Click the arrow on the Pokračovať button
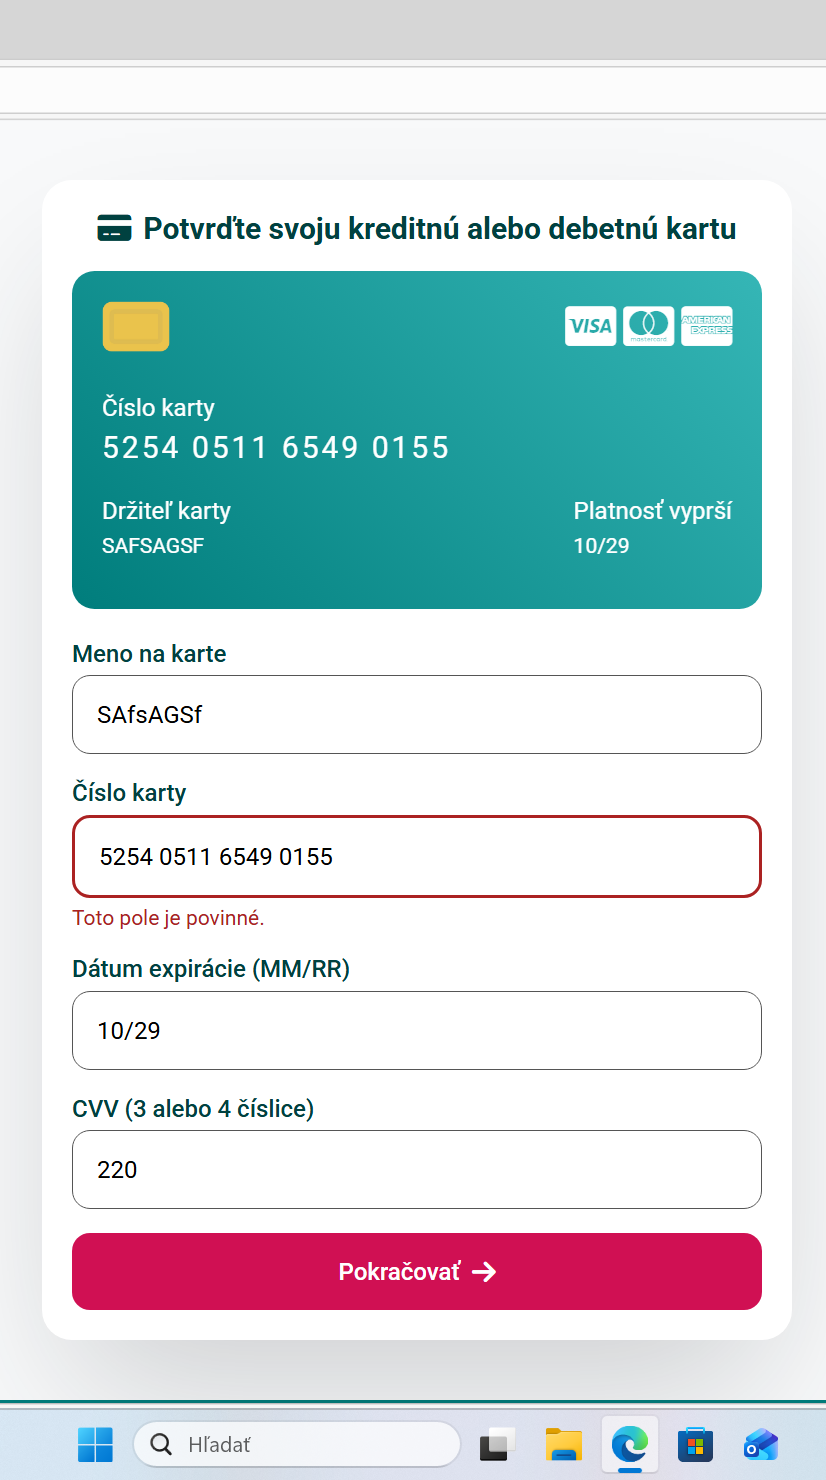Screen dimensions: 826x1480 pos(484,1272)
